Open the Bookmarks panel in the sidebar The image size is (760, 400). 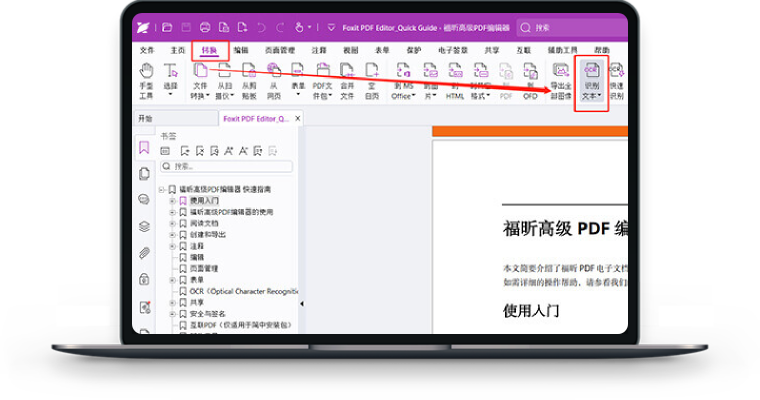pyautogui.click(x=144, y=147)
